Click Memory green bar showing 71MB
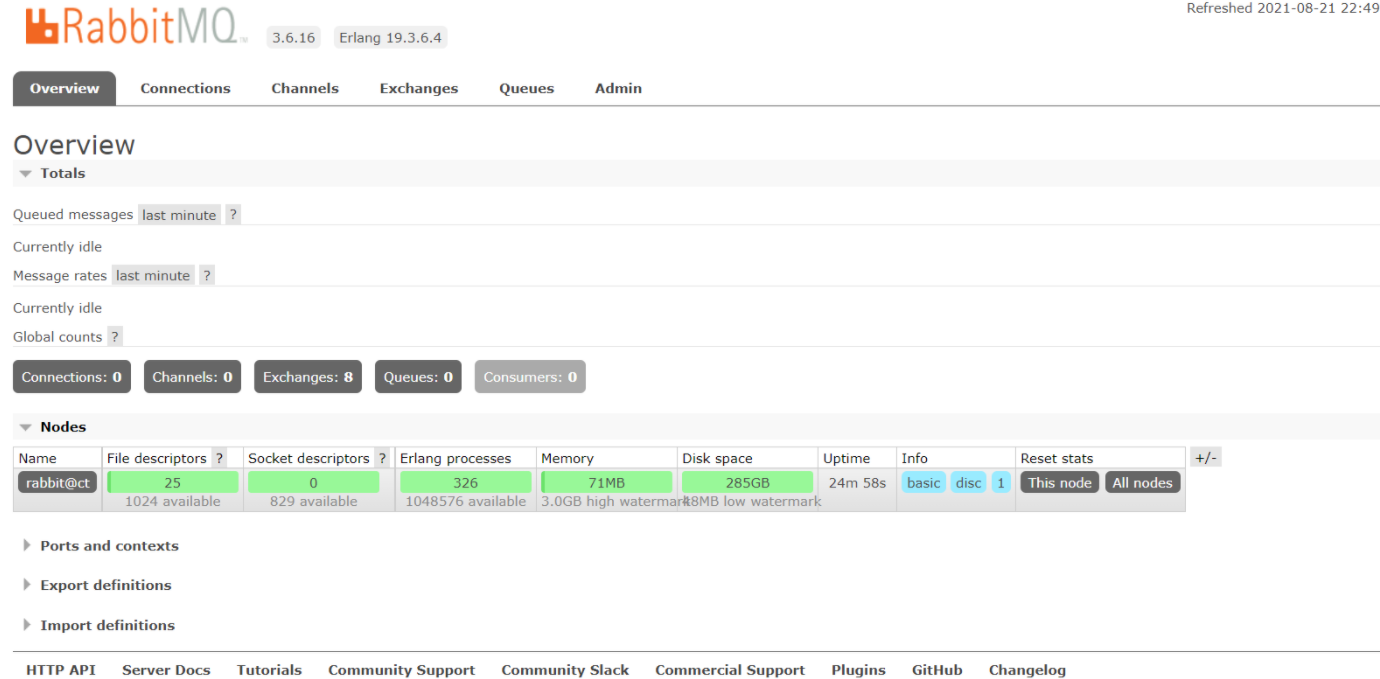Viewport: 1380px width, 679px height. coord(607,482)
